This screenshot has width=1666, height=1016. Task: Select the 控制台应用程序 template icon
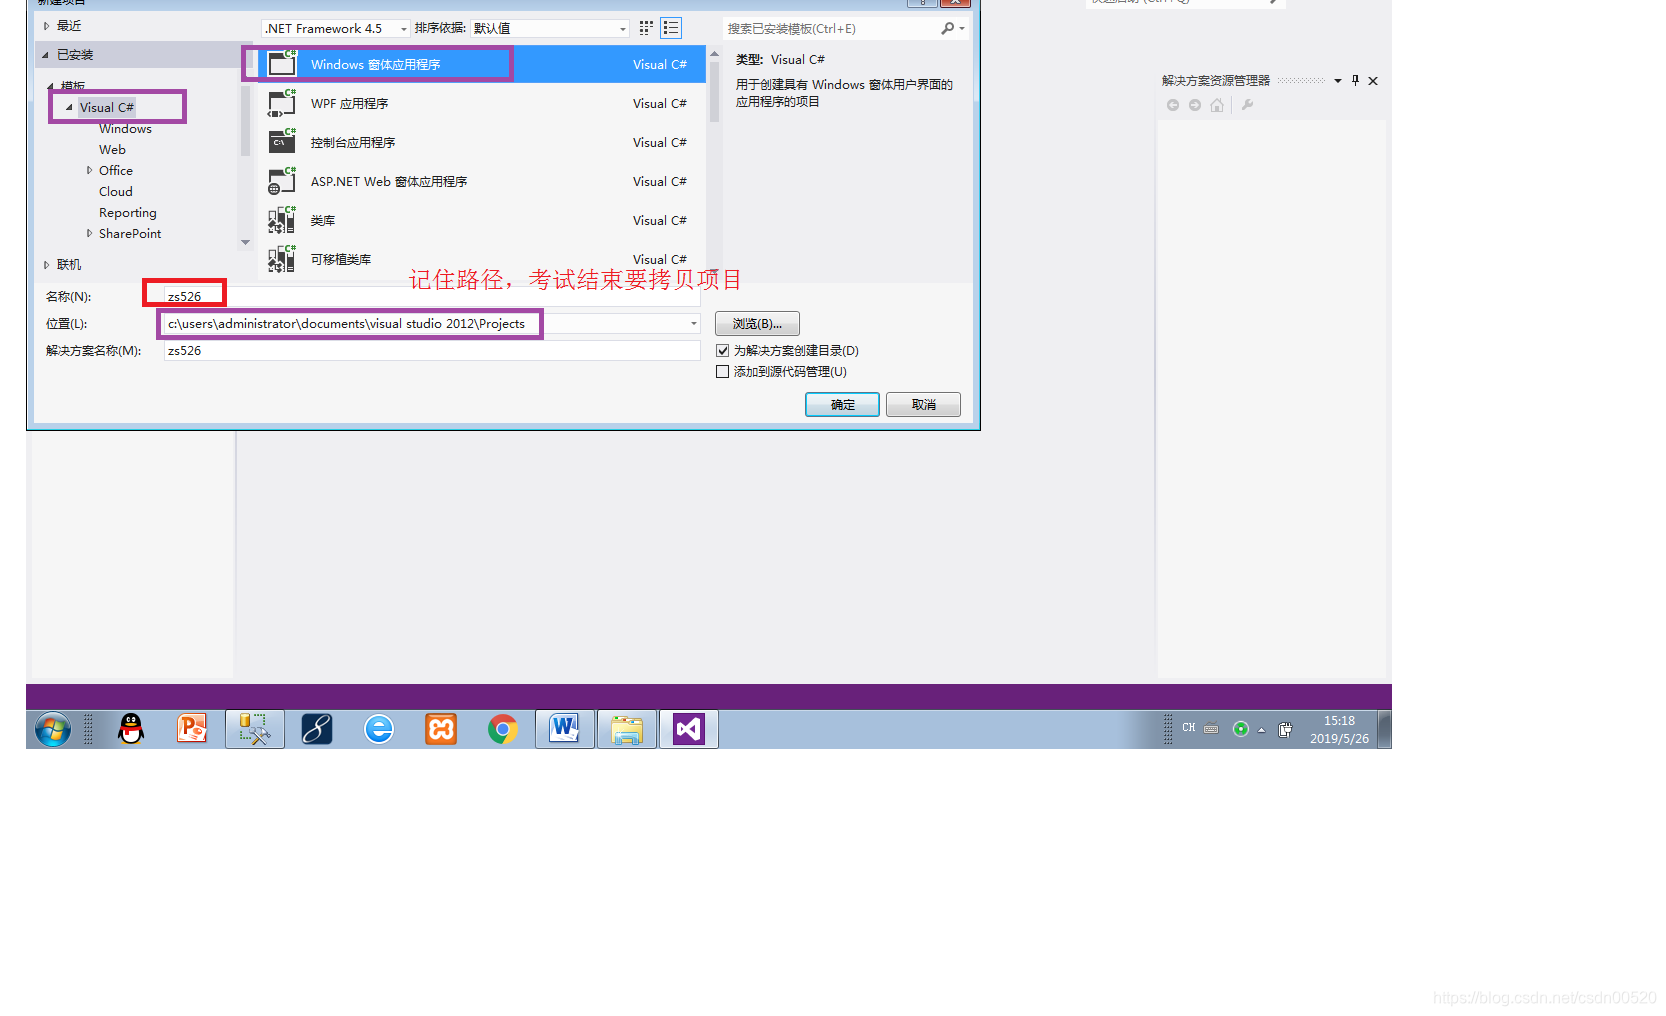282,141
